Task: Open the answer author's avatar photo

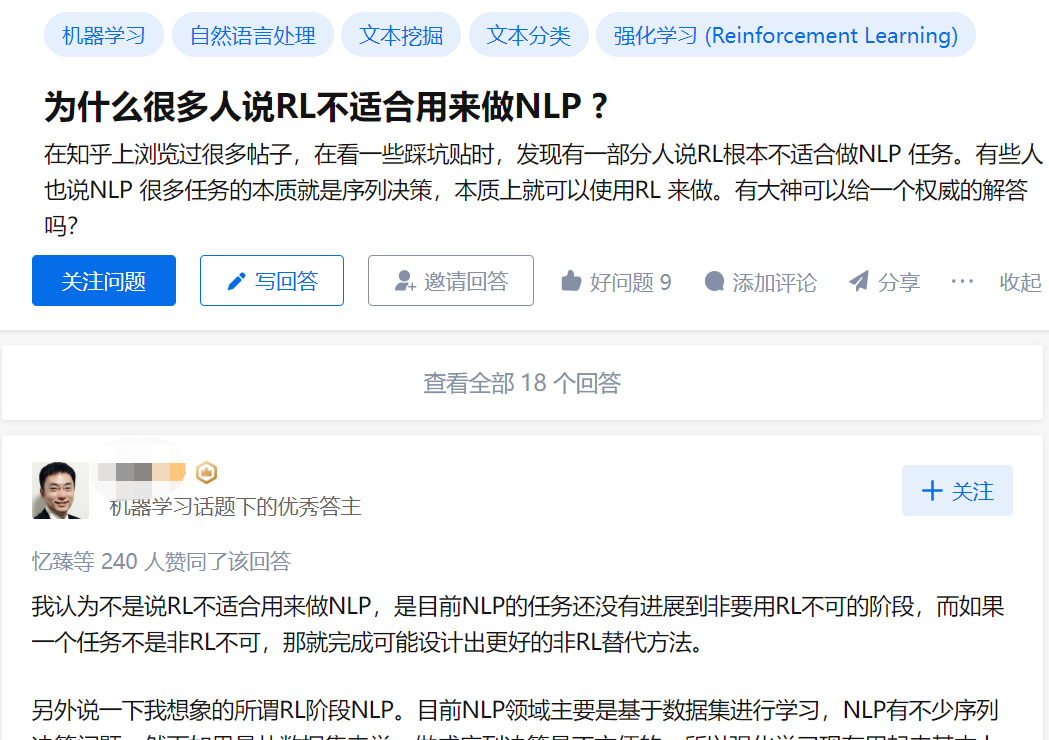Action: tap(60, 490)
